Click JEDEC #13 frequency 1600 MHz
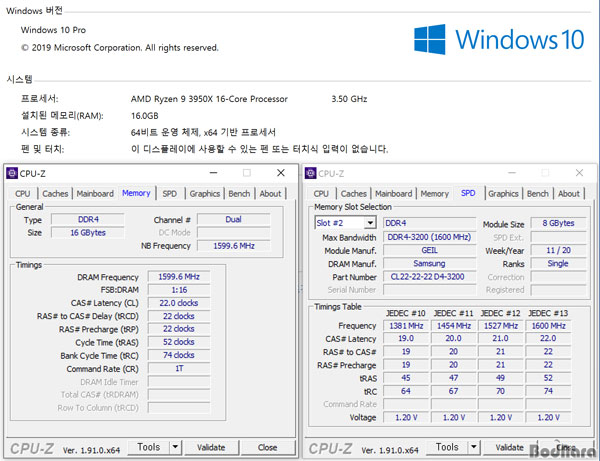 pos(548,326)
